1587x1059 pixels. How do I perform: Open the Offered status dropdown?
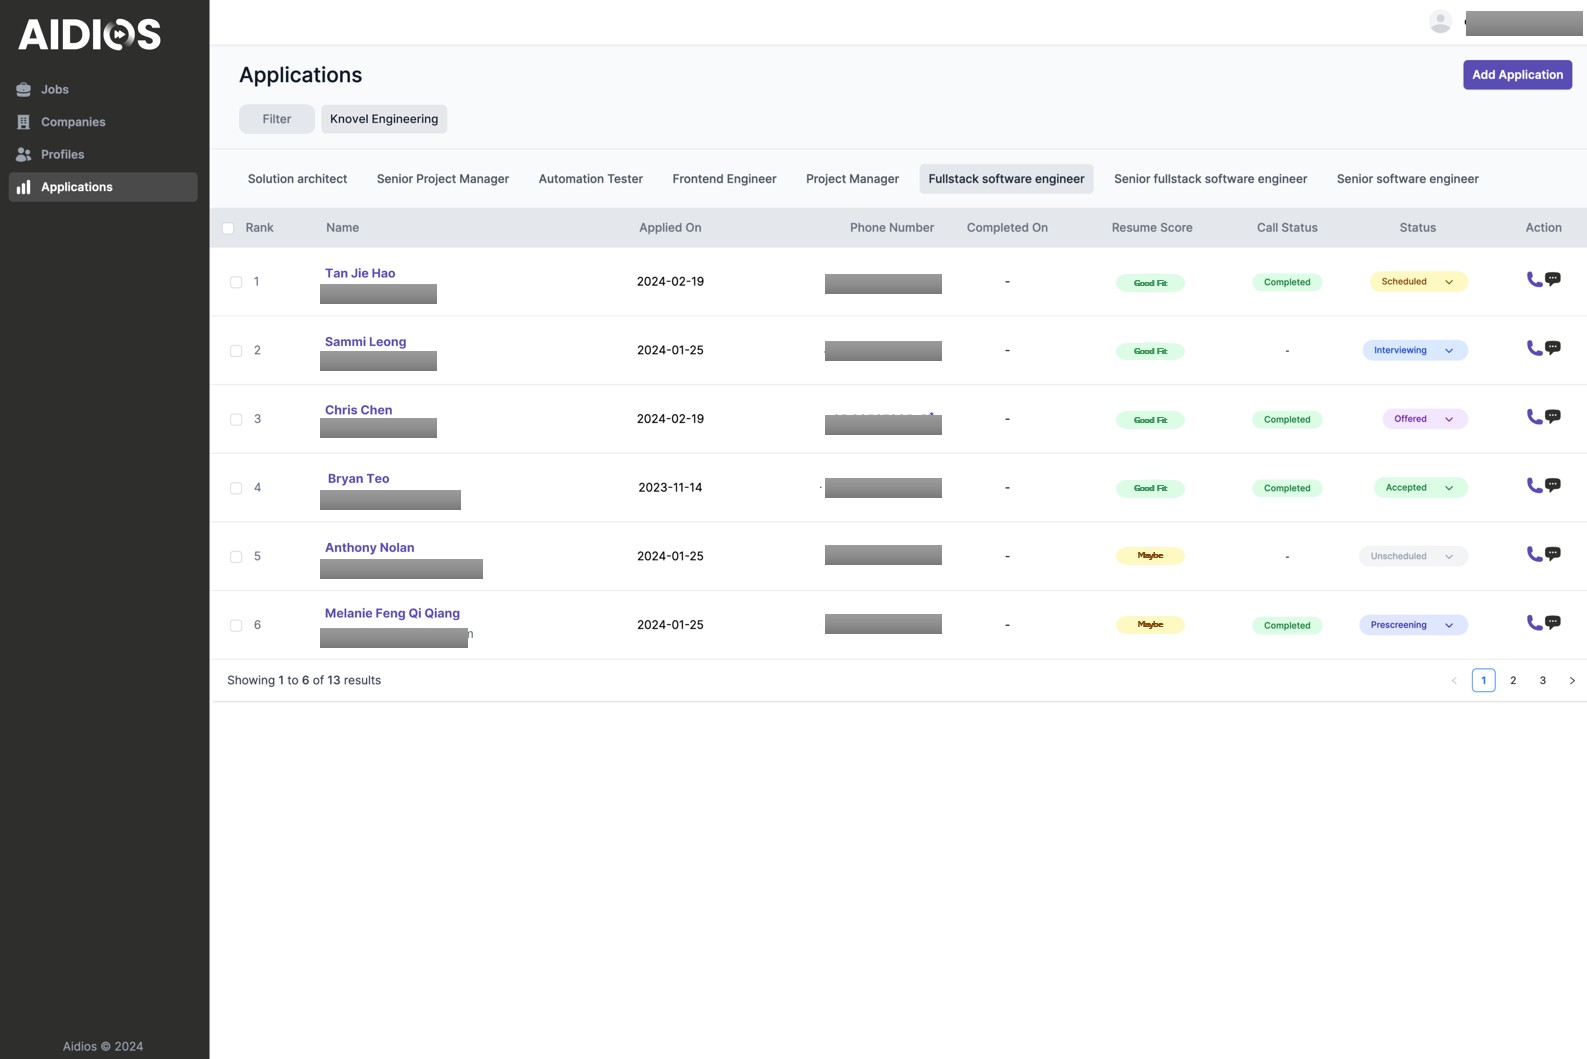[x=1424, y=419]
